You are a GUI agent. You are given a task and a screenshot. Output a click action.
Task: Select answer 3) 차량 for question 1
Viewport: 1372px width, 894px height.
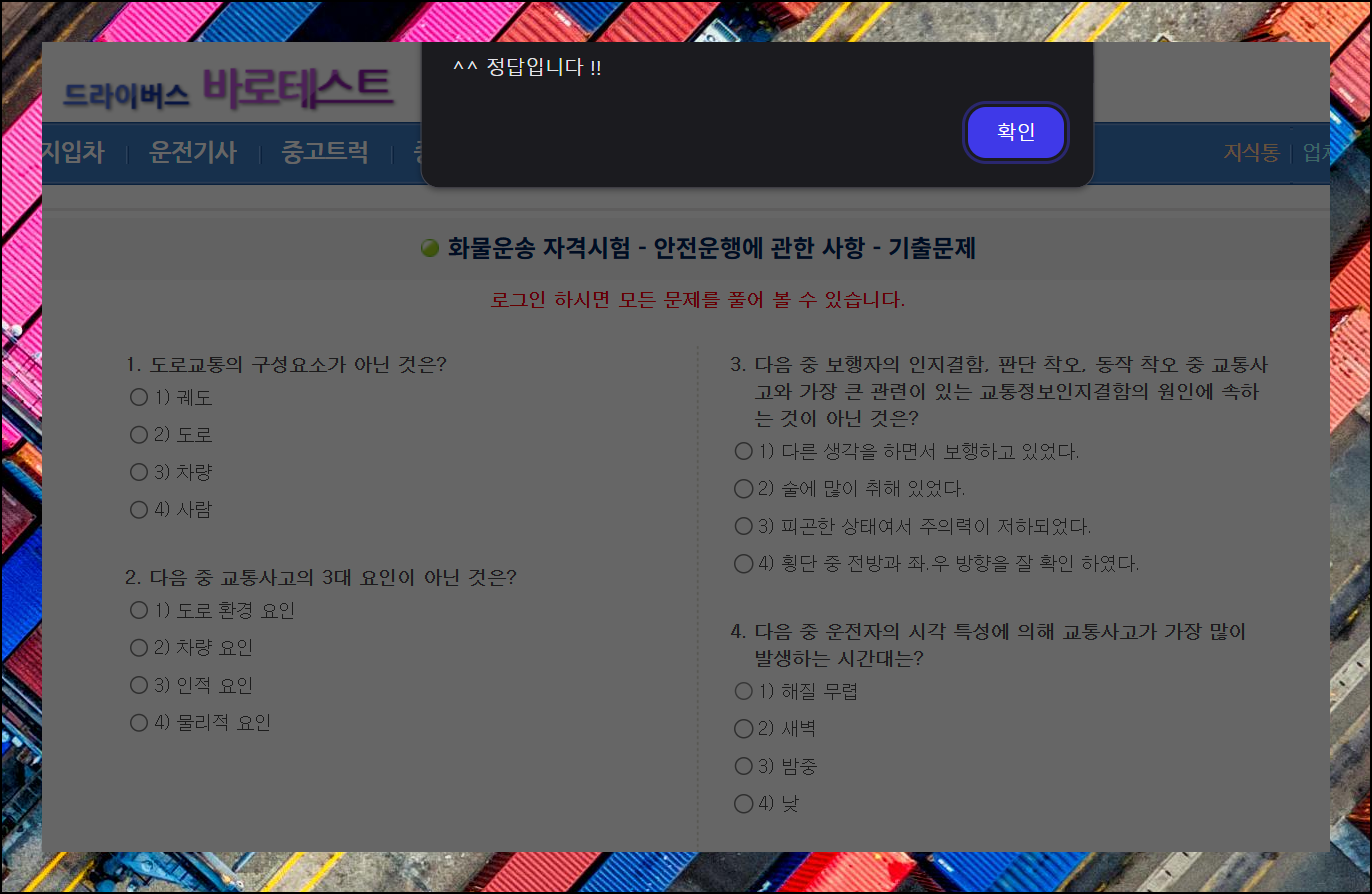click(x=139, y=472)
